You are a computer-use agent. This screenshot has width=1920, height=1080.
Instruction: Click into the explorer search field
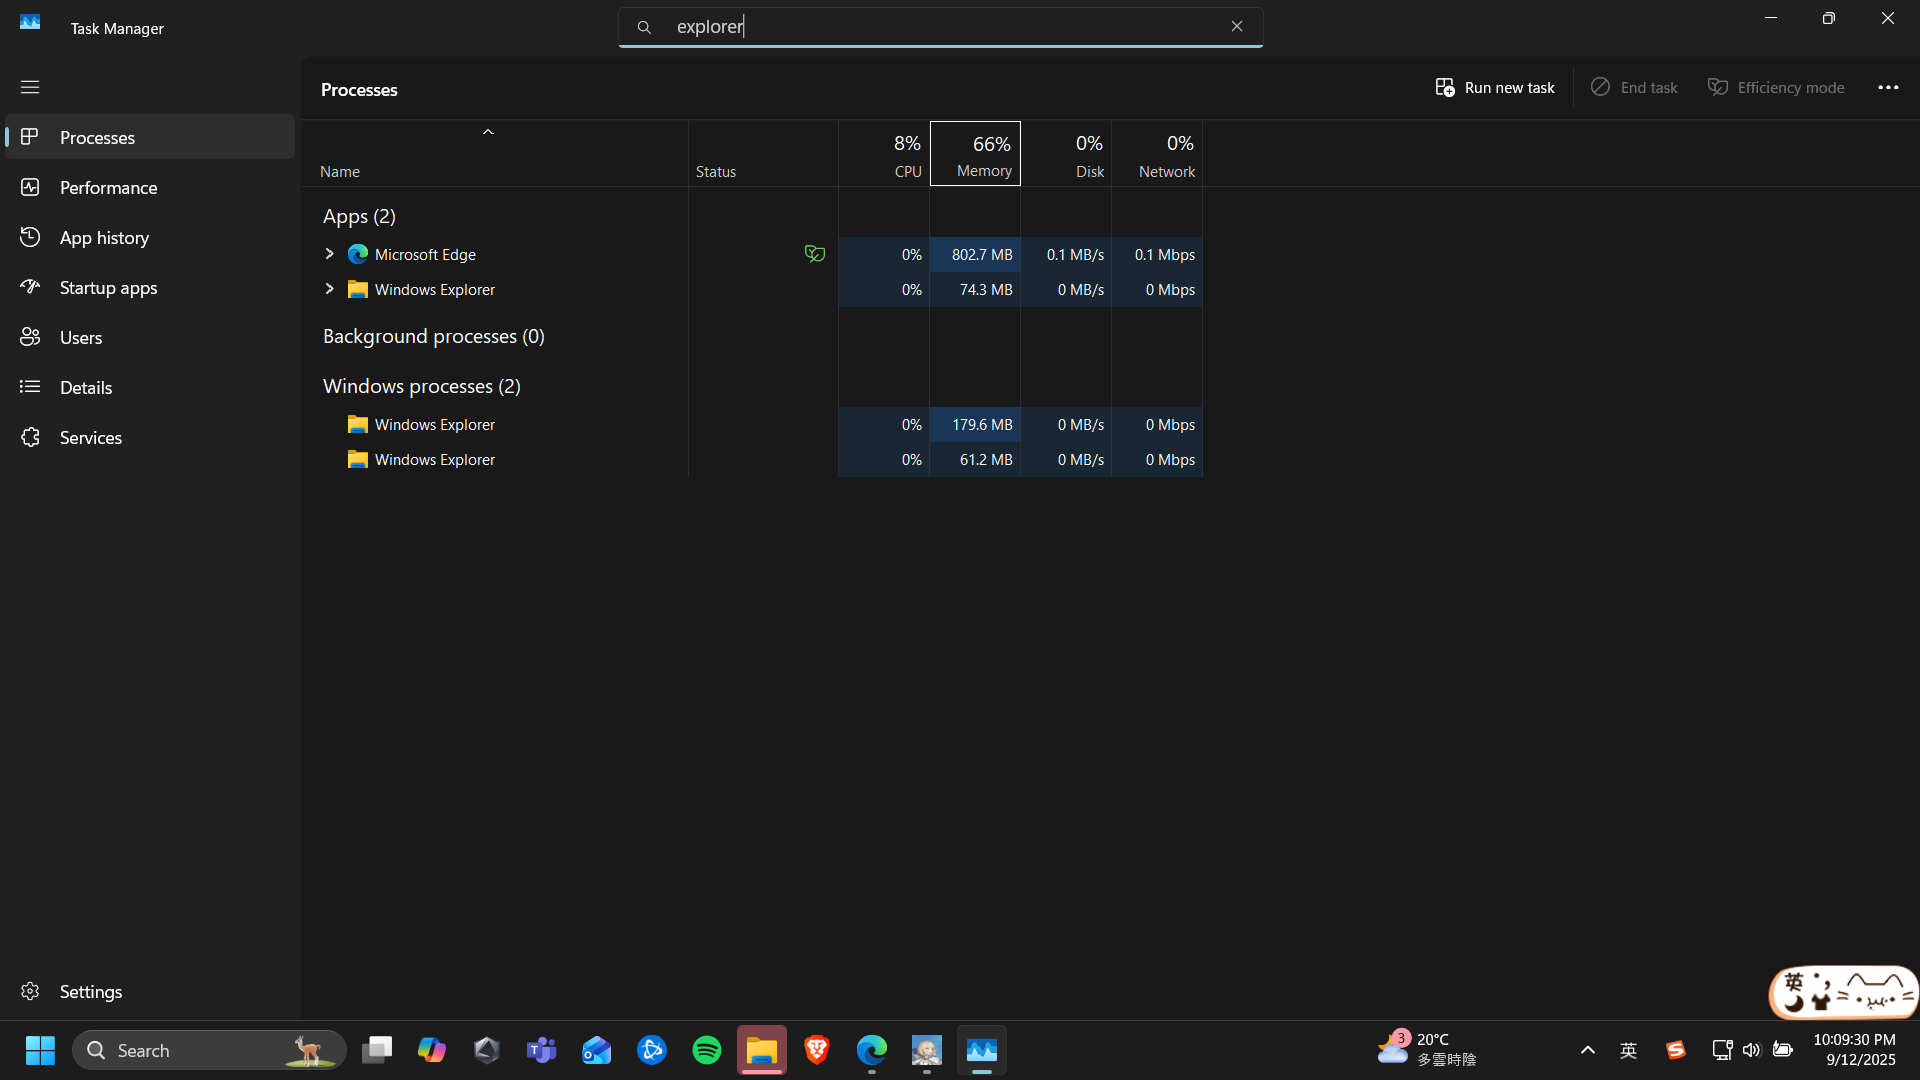[x=940, y=27]
